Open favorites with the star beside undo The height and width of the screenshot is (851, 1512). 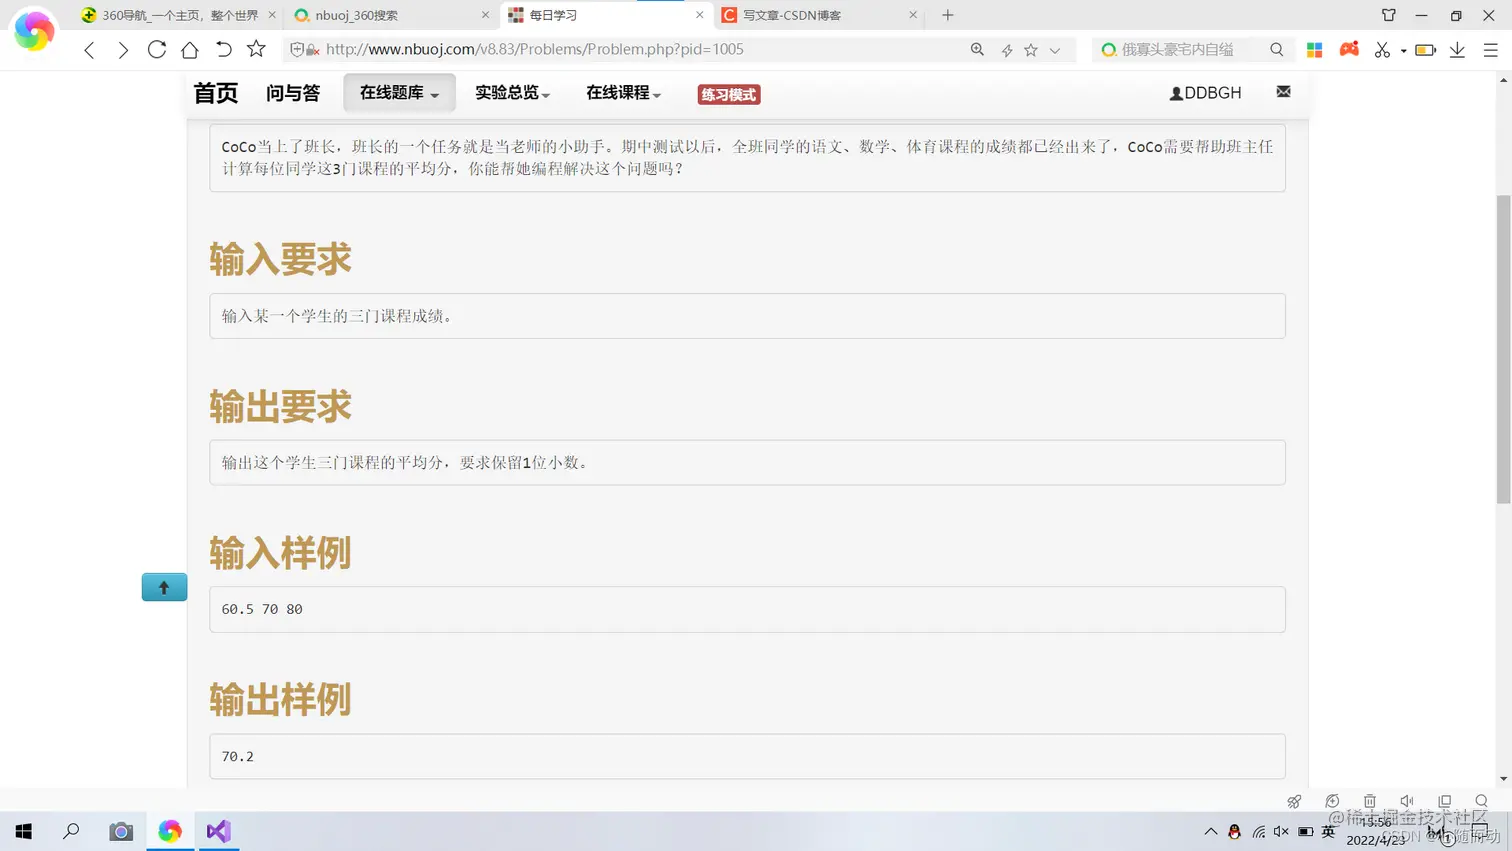pyautogui.click(x=256, y=49)
